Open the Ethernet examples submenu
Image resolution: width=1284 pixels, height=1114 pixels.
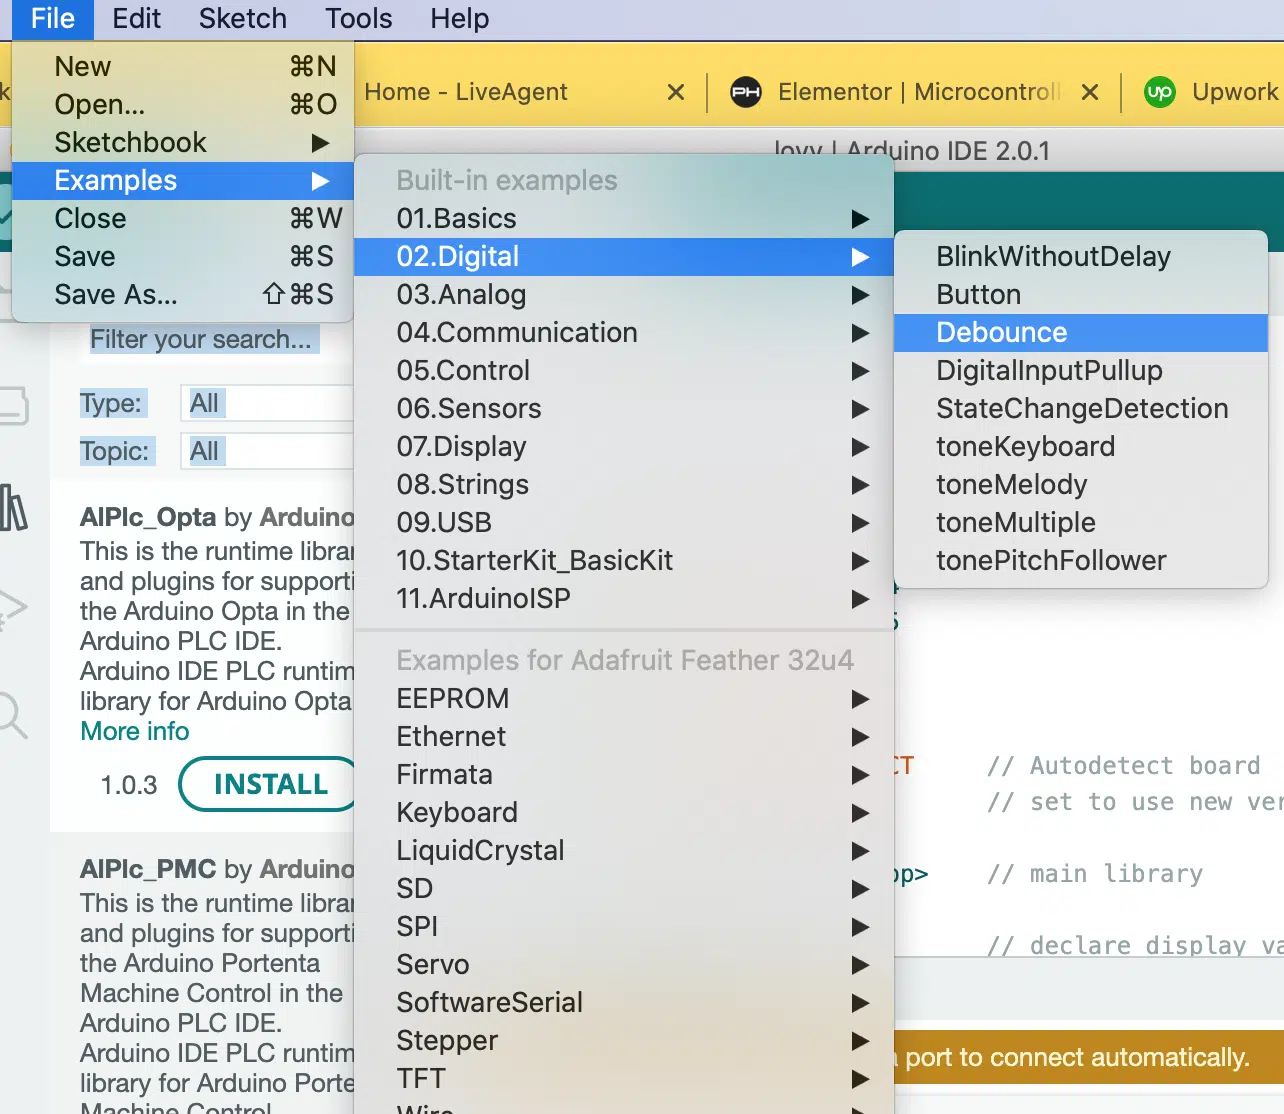624,737
